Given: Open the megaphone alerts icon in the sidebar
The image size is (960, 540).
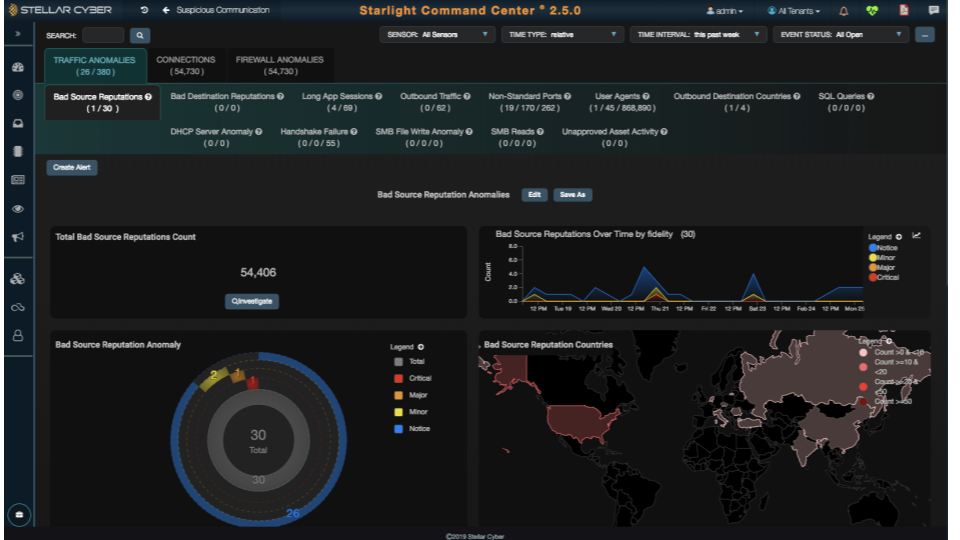Looking at the screenshot, I should pos(18,237).
